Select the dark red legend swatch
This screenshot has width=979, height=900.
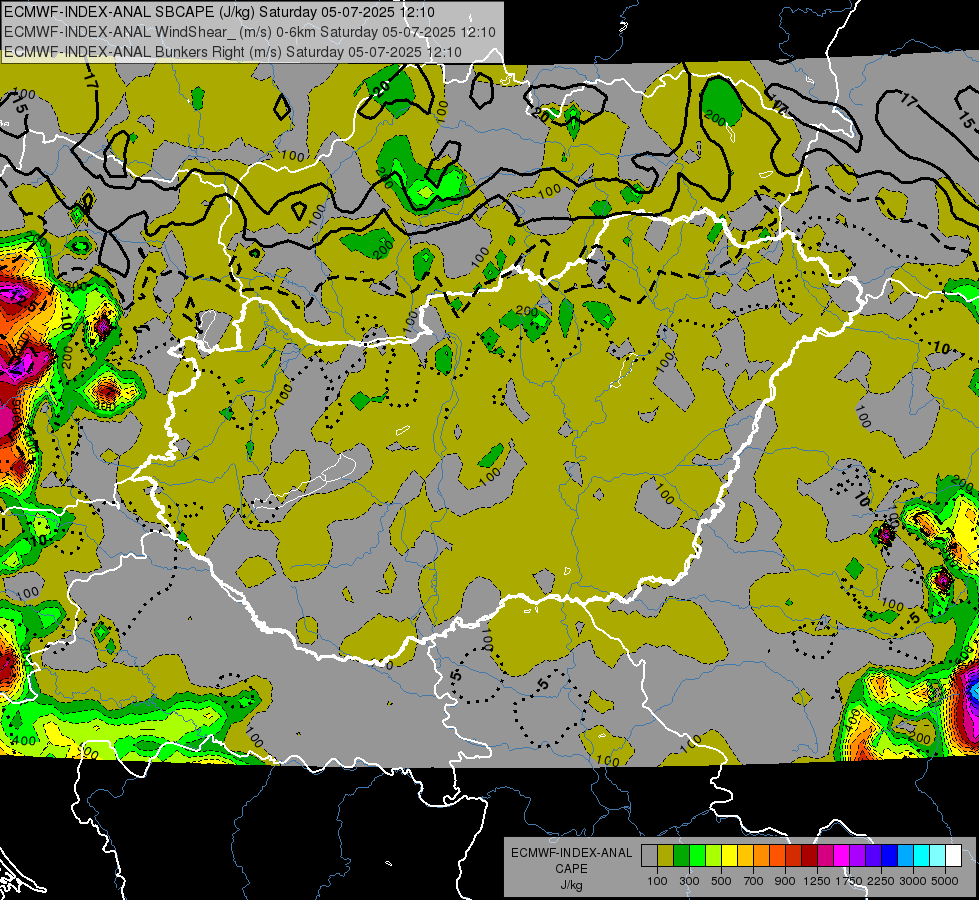pyautogui.click(x=810, y=855)
